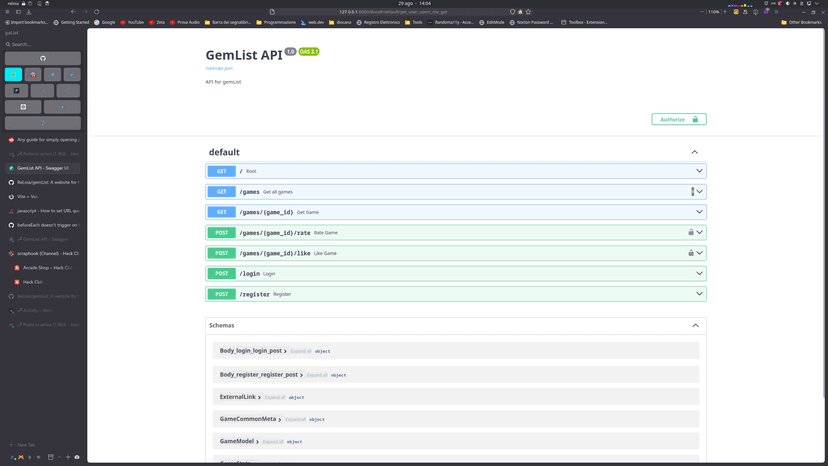The width and height of the screenshot is (828, 466).
Task: Open the /openapi.json link
Action: click(219, 68)
